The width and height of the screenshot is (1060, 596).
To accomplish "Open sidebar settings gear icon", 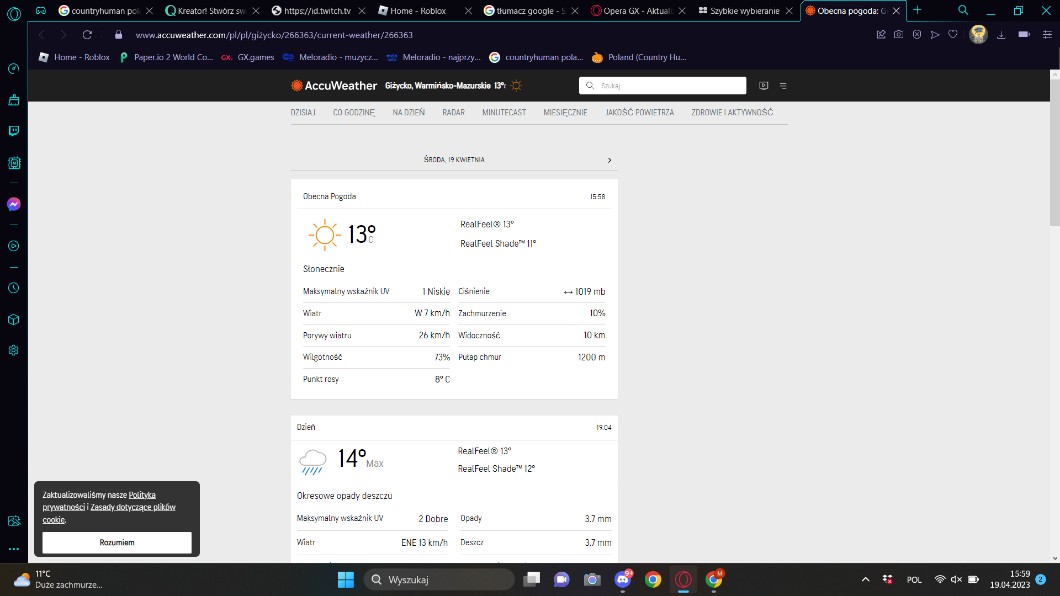I will (x=14, y=350).
